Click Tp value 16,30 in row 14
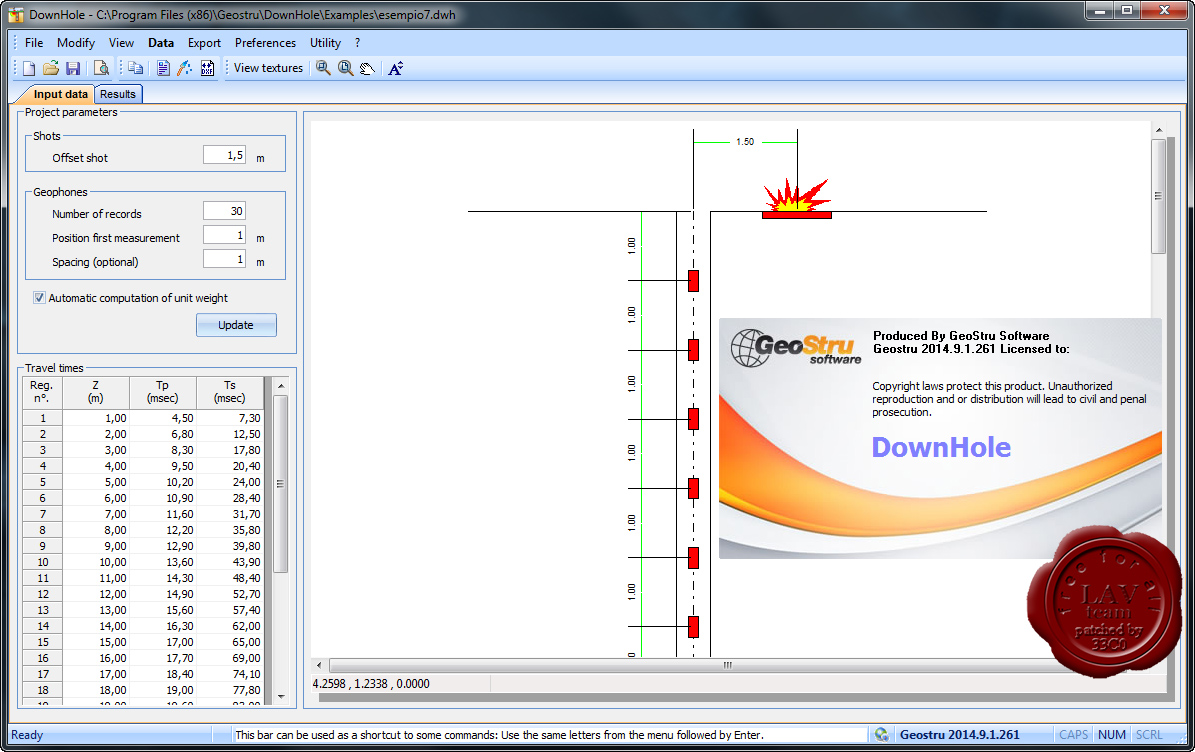 [x=163, y=626]
